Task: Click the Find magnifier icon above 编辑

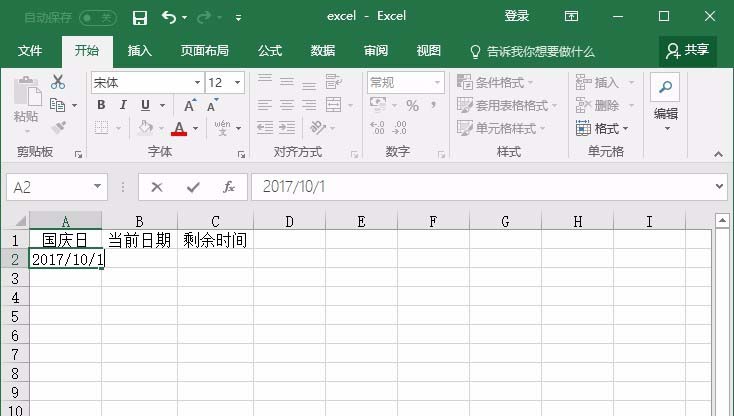Action: [x=665, y=87]
